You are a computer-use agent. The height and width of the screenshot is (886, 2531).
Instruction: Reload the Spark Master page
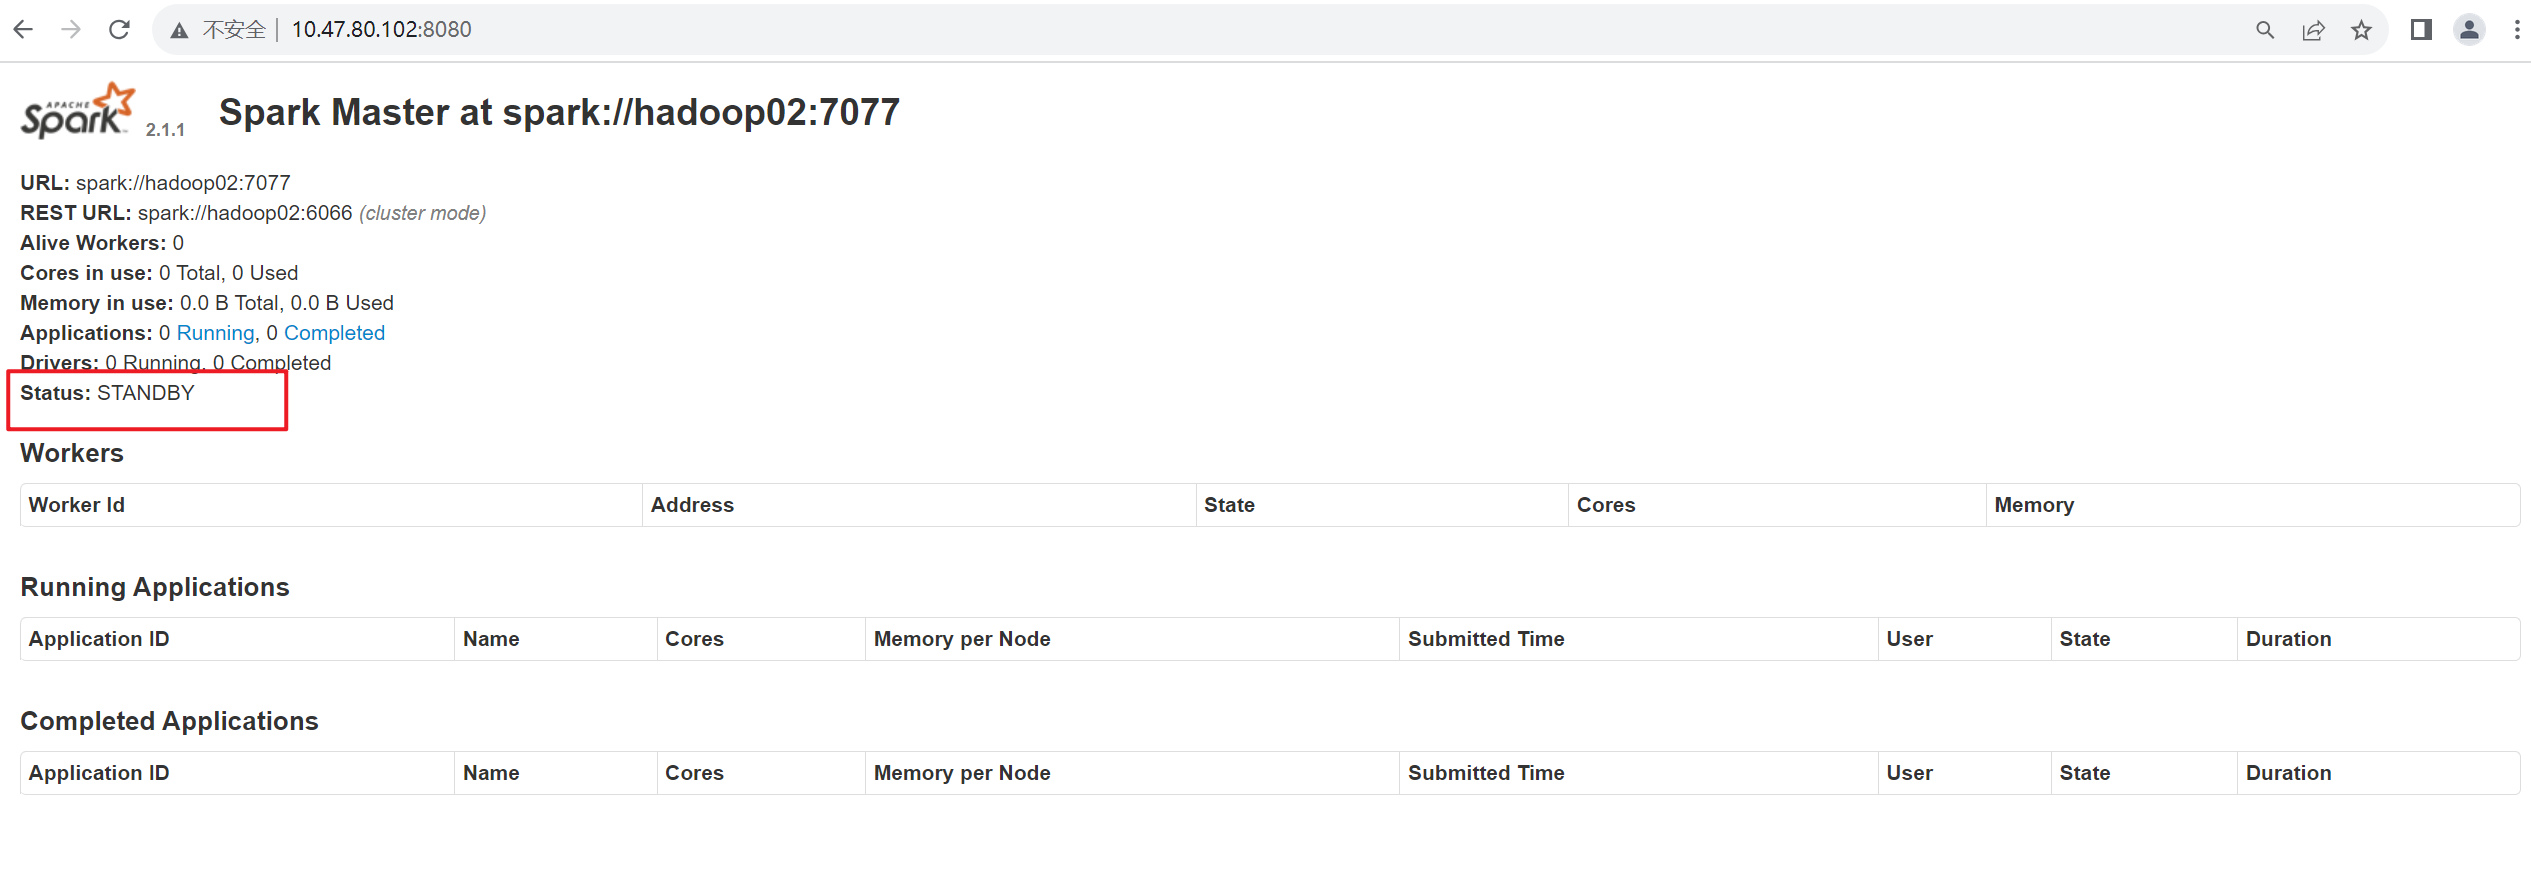(119, 30)
